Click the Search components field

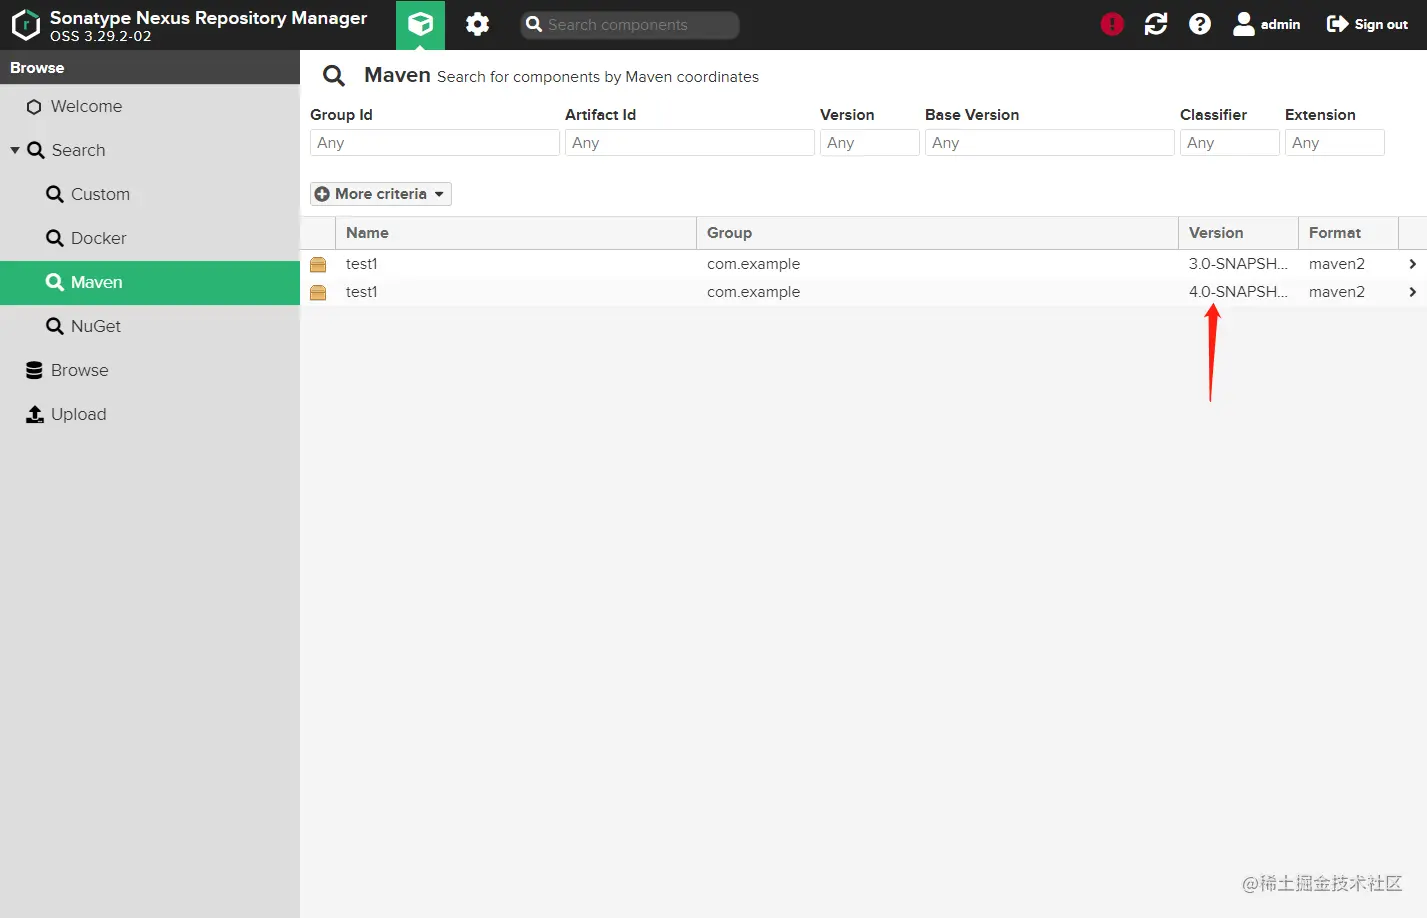point(630,25)
